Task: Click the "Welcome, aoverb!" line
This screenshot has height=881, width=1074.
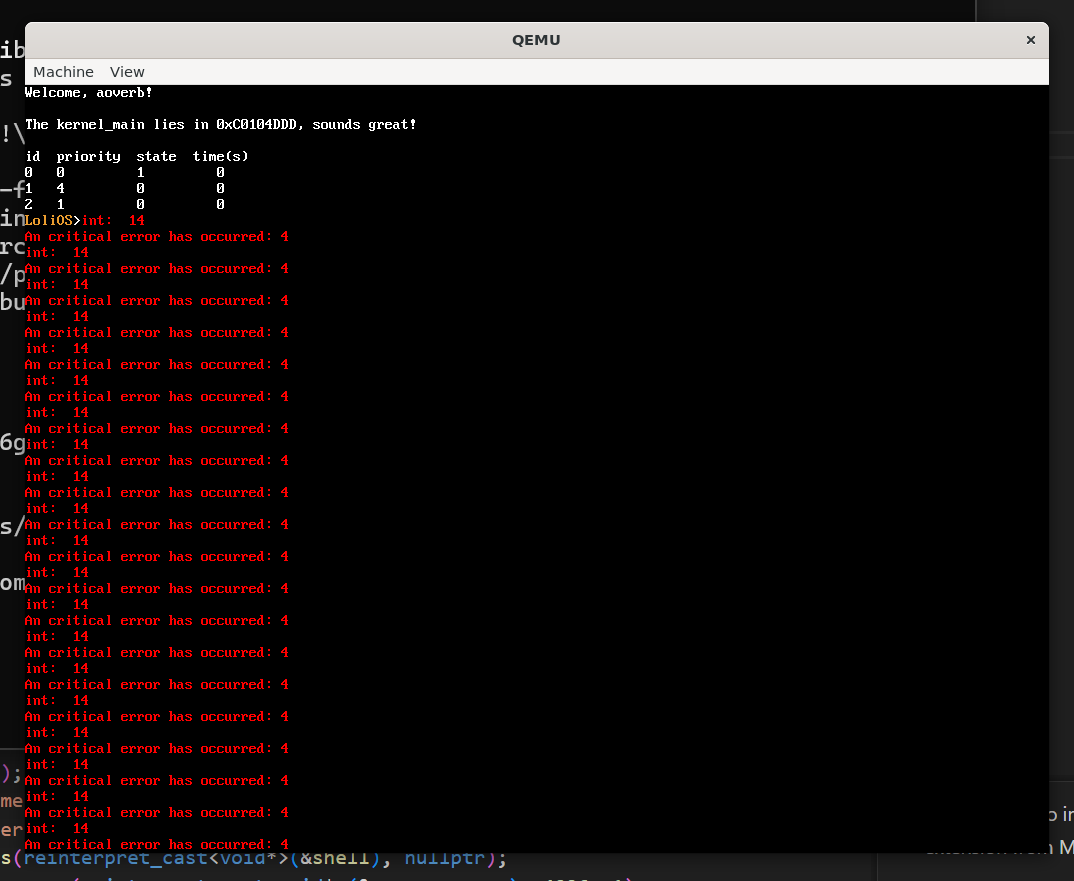Action: 88,93
